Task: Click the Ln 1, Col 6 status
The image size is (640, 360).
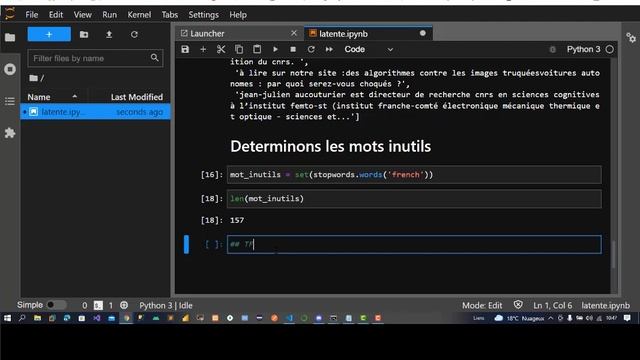Action: tap(552, 305)
